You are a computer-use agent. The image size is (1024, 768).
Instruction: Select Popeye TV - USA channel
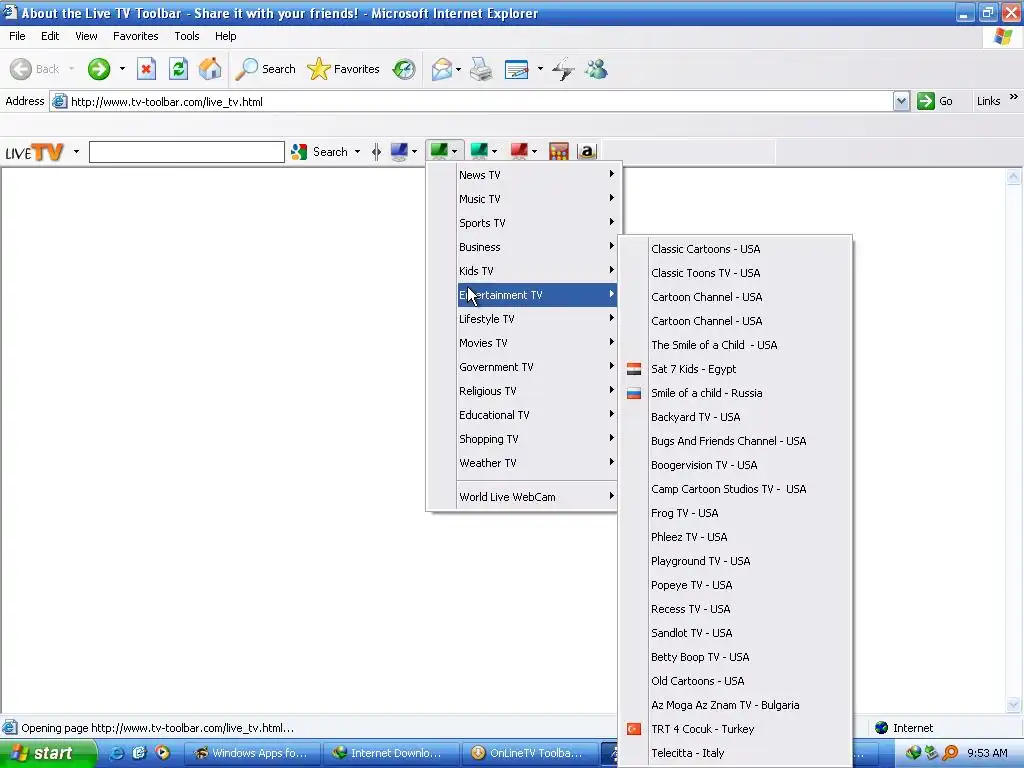click(x=735, y=585)
